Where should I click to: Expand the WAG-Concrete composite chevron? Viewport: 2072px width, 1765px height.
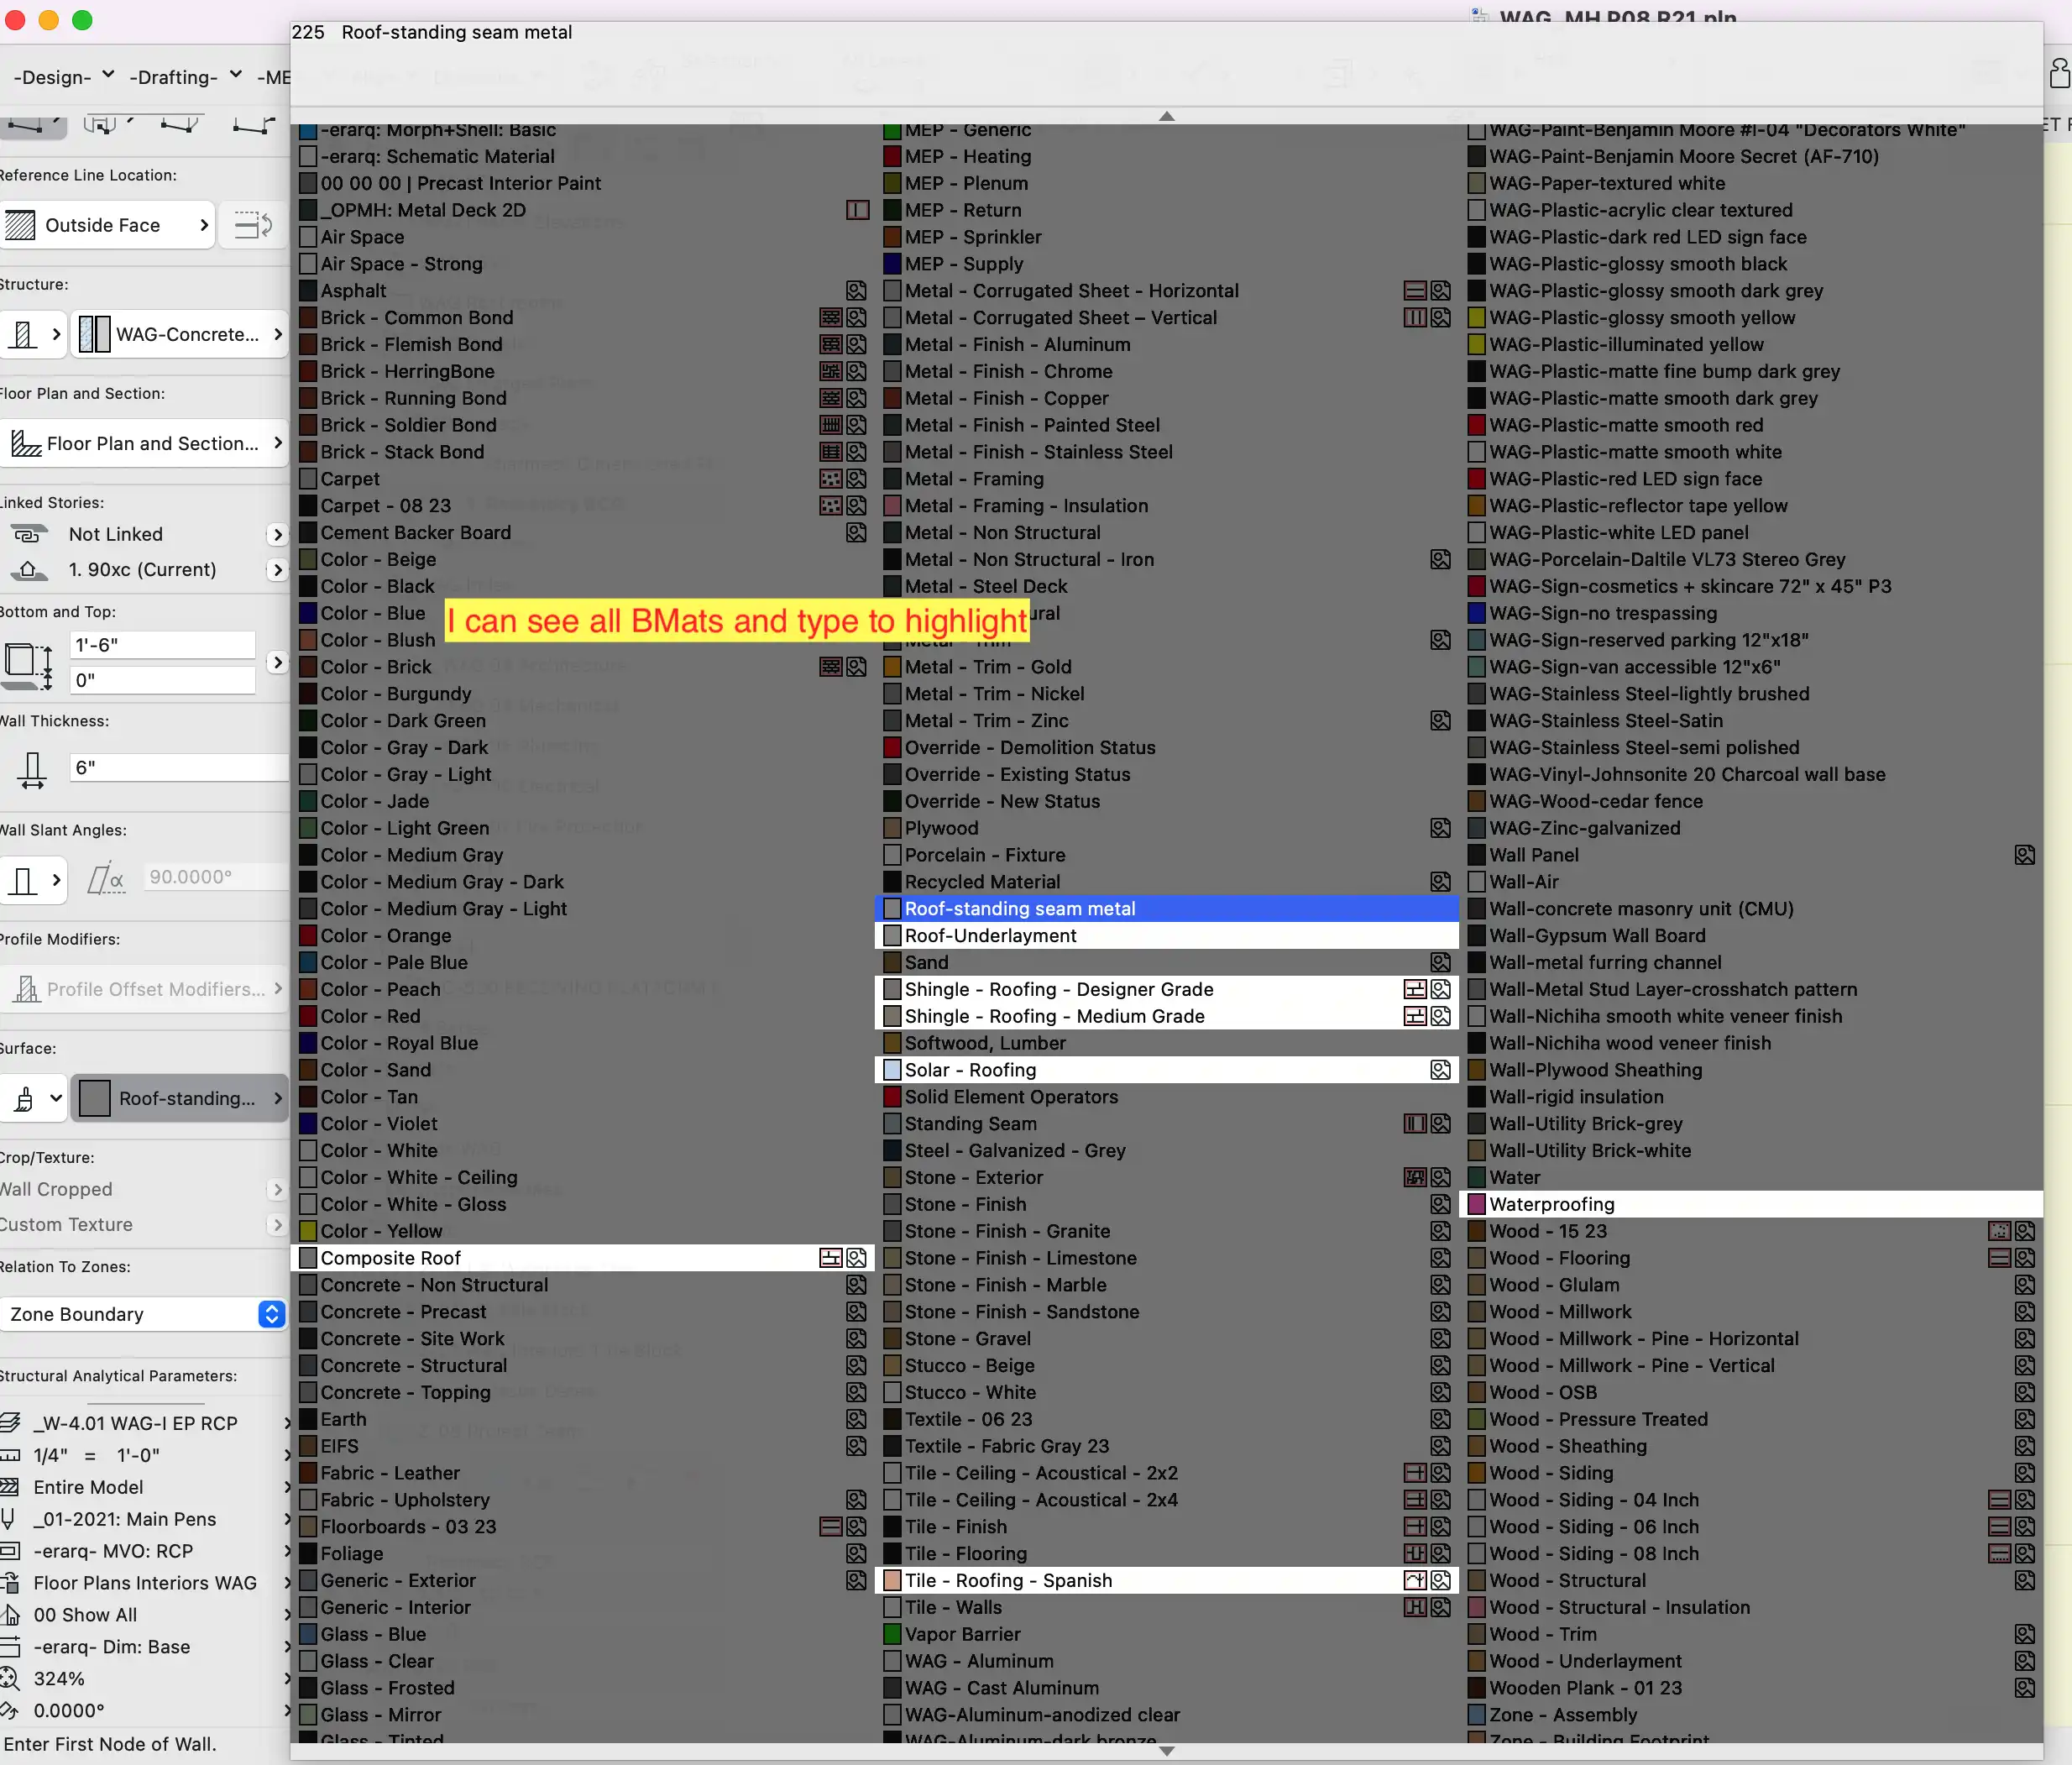pos(278,334)
